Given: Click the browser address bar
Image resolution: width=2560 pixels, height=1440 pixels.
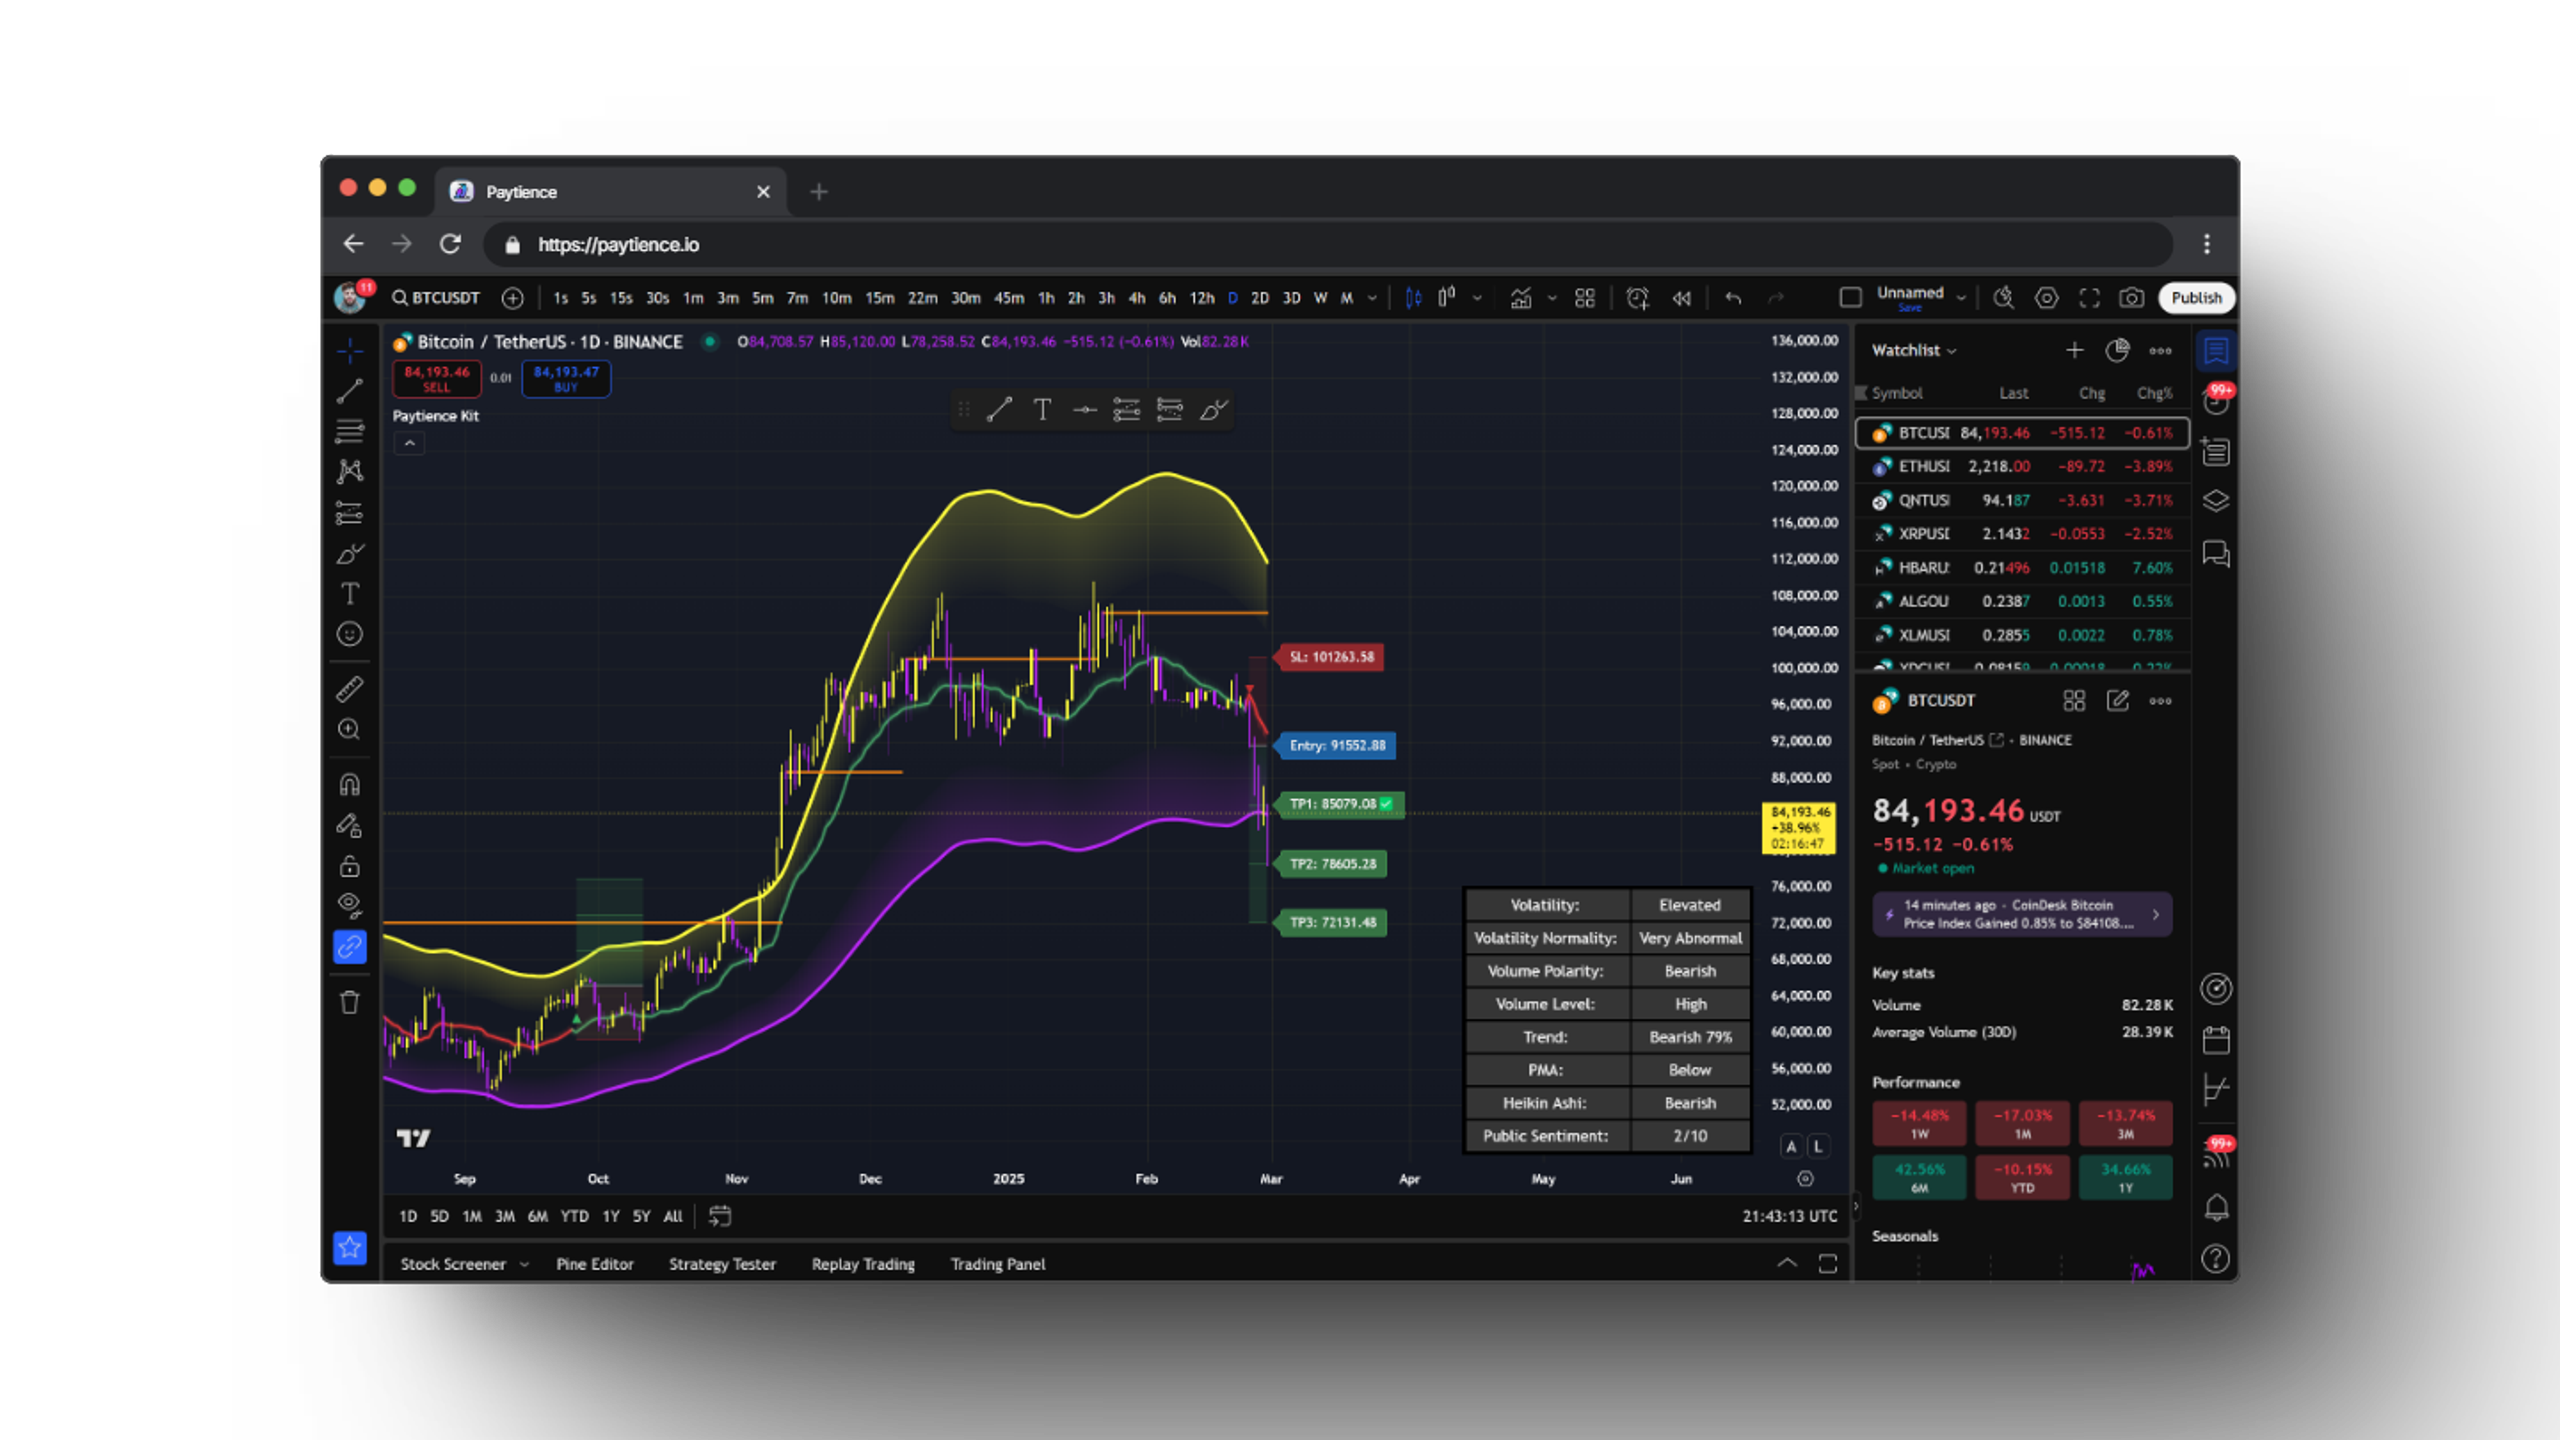Looking at the screenshot, I should pos(1328,245).
